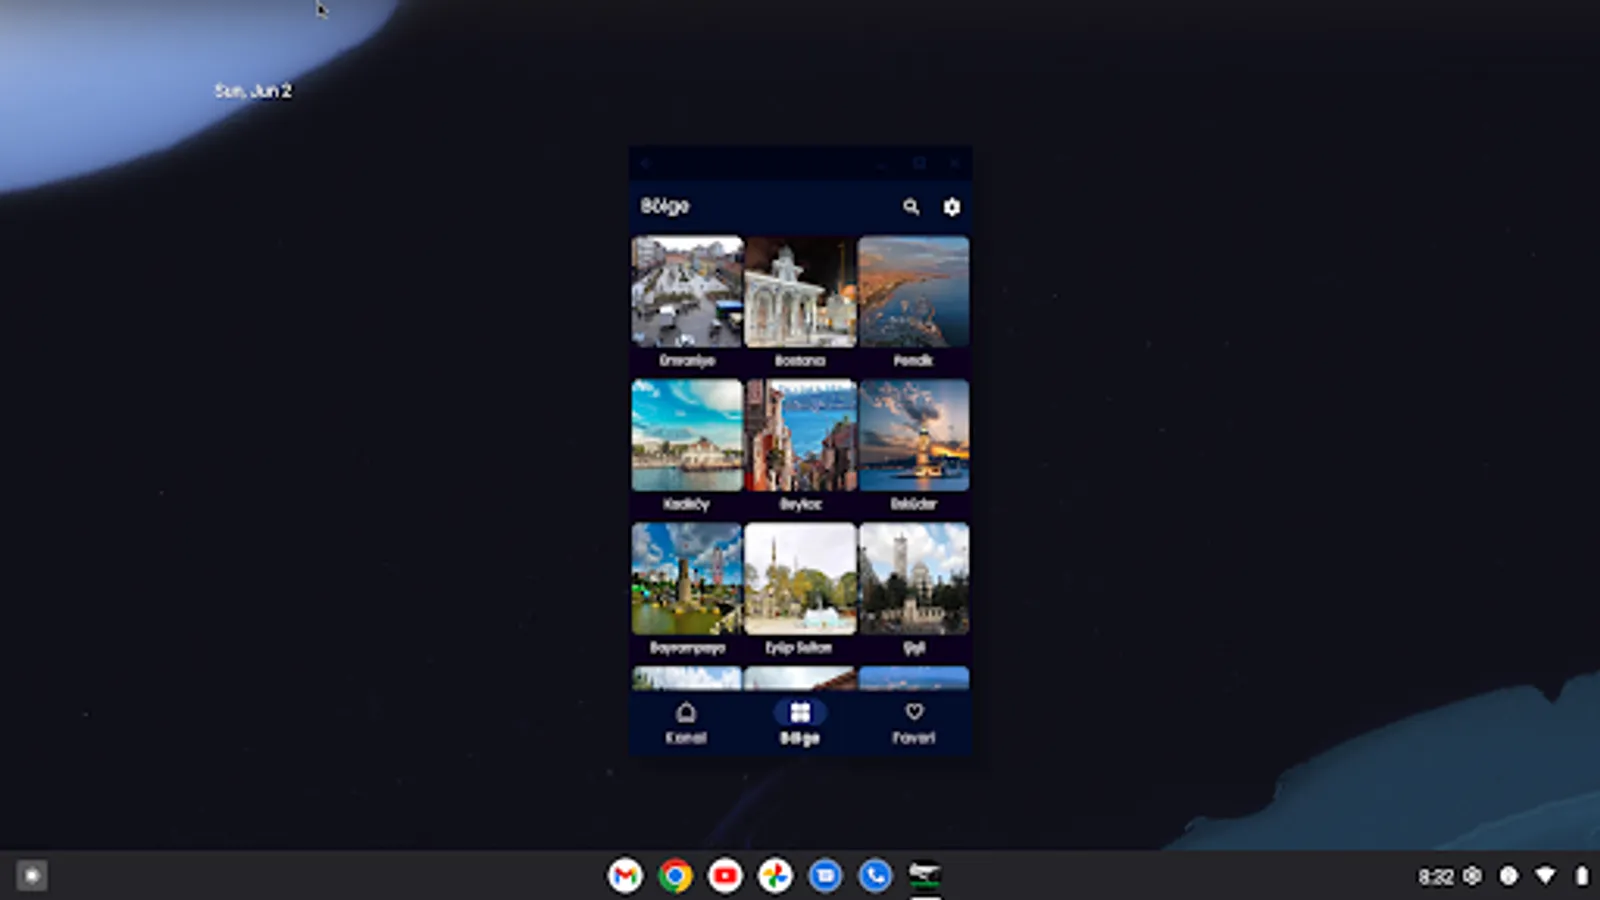The height and width of the screenshot is (900, 1600).
Task: Open the Beykoz region
Action: click(x=800, y=435)
